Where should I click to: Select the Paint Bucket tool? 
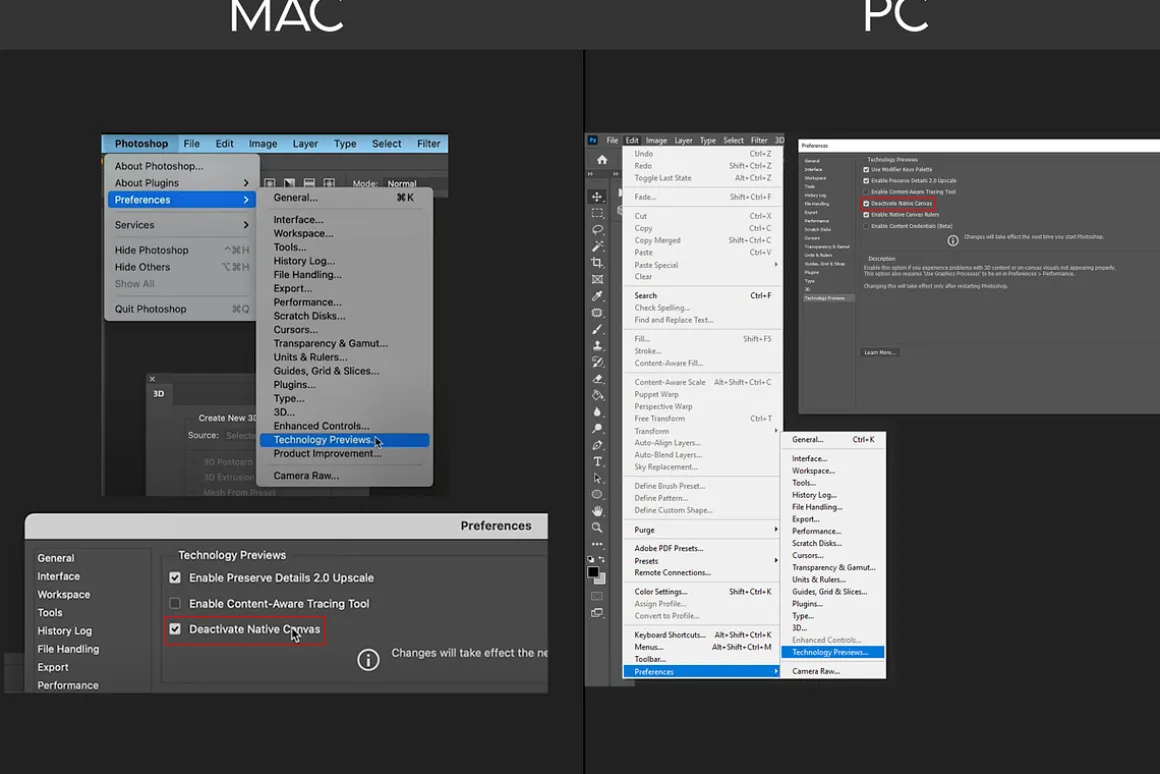click(x=597, y=395)
